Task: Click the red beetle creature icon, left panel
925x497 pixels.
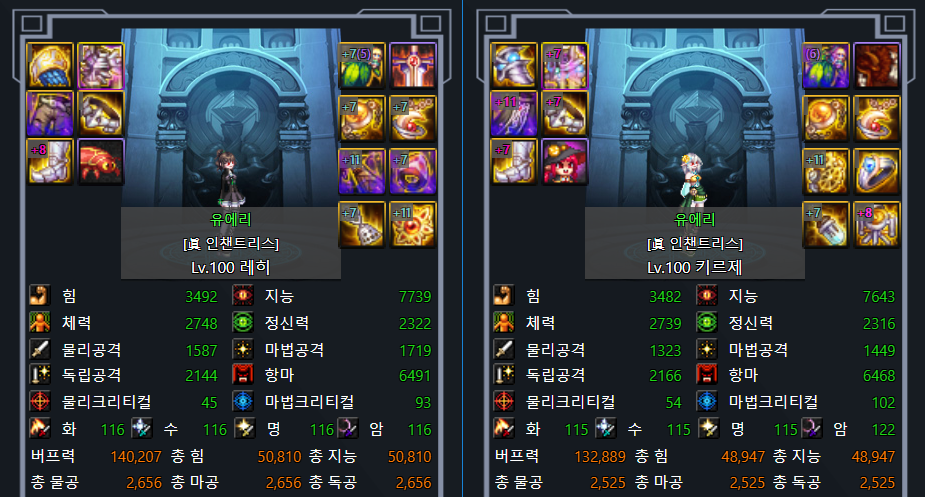Action: point(101,162)
